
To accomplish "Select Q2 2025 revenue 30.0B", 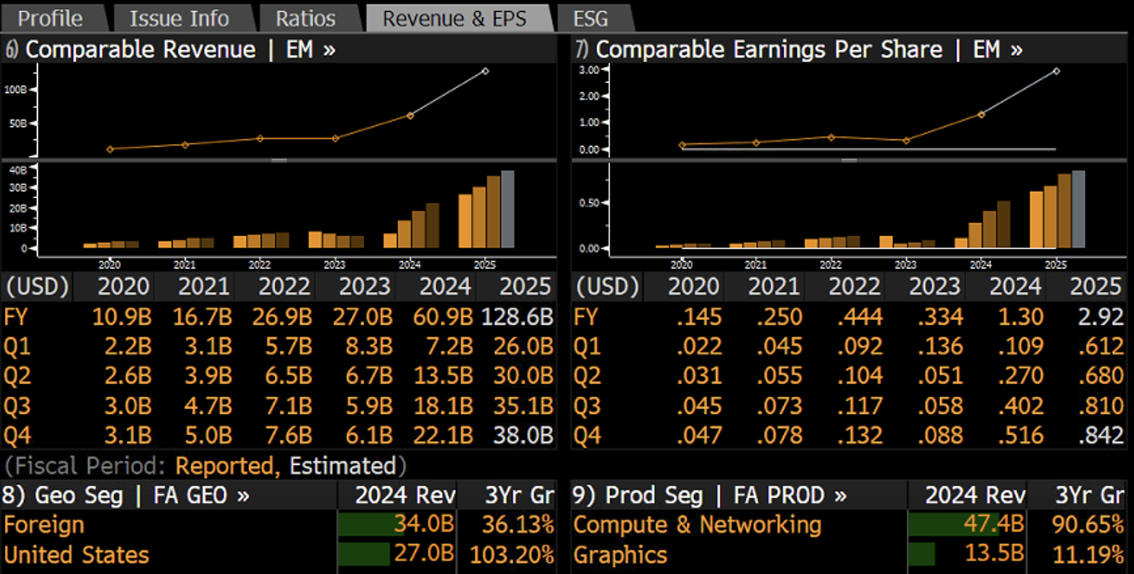I will pos(523,376).
